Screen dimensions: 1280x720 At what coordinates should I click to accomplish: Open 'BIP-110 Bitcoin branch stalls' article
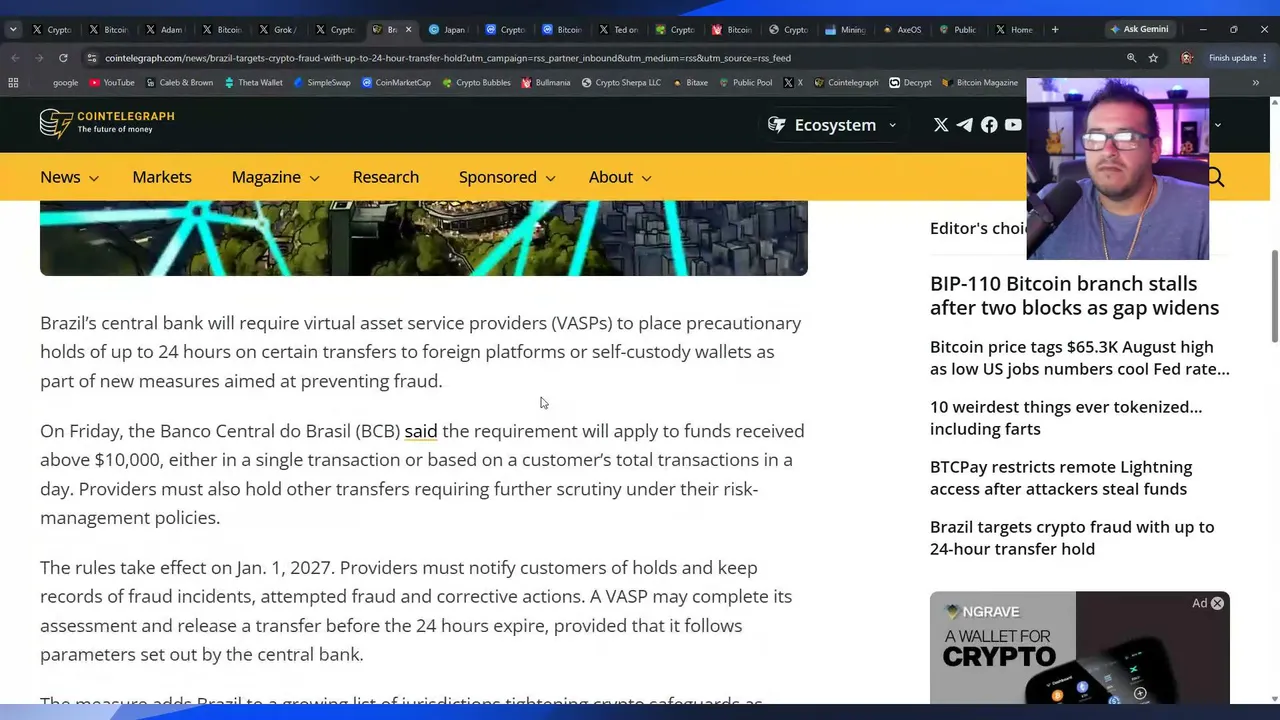pos(1074,296)
